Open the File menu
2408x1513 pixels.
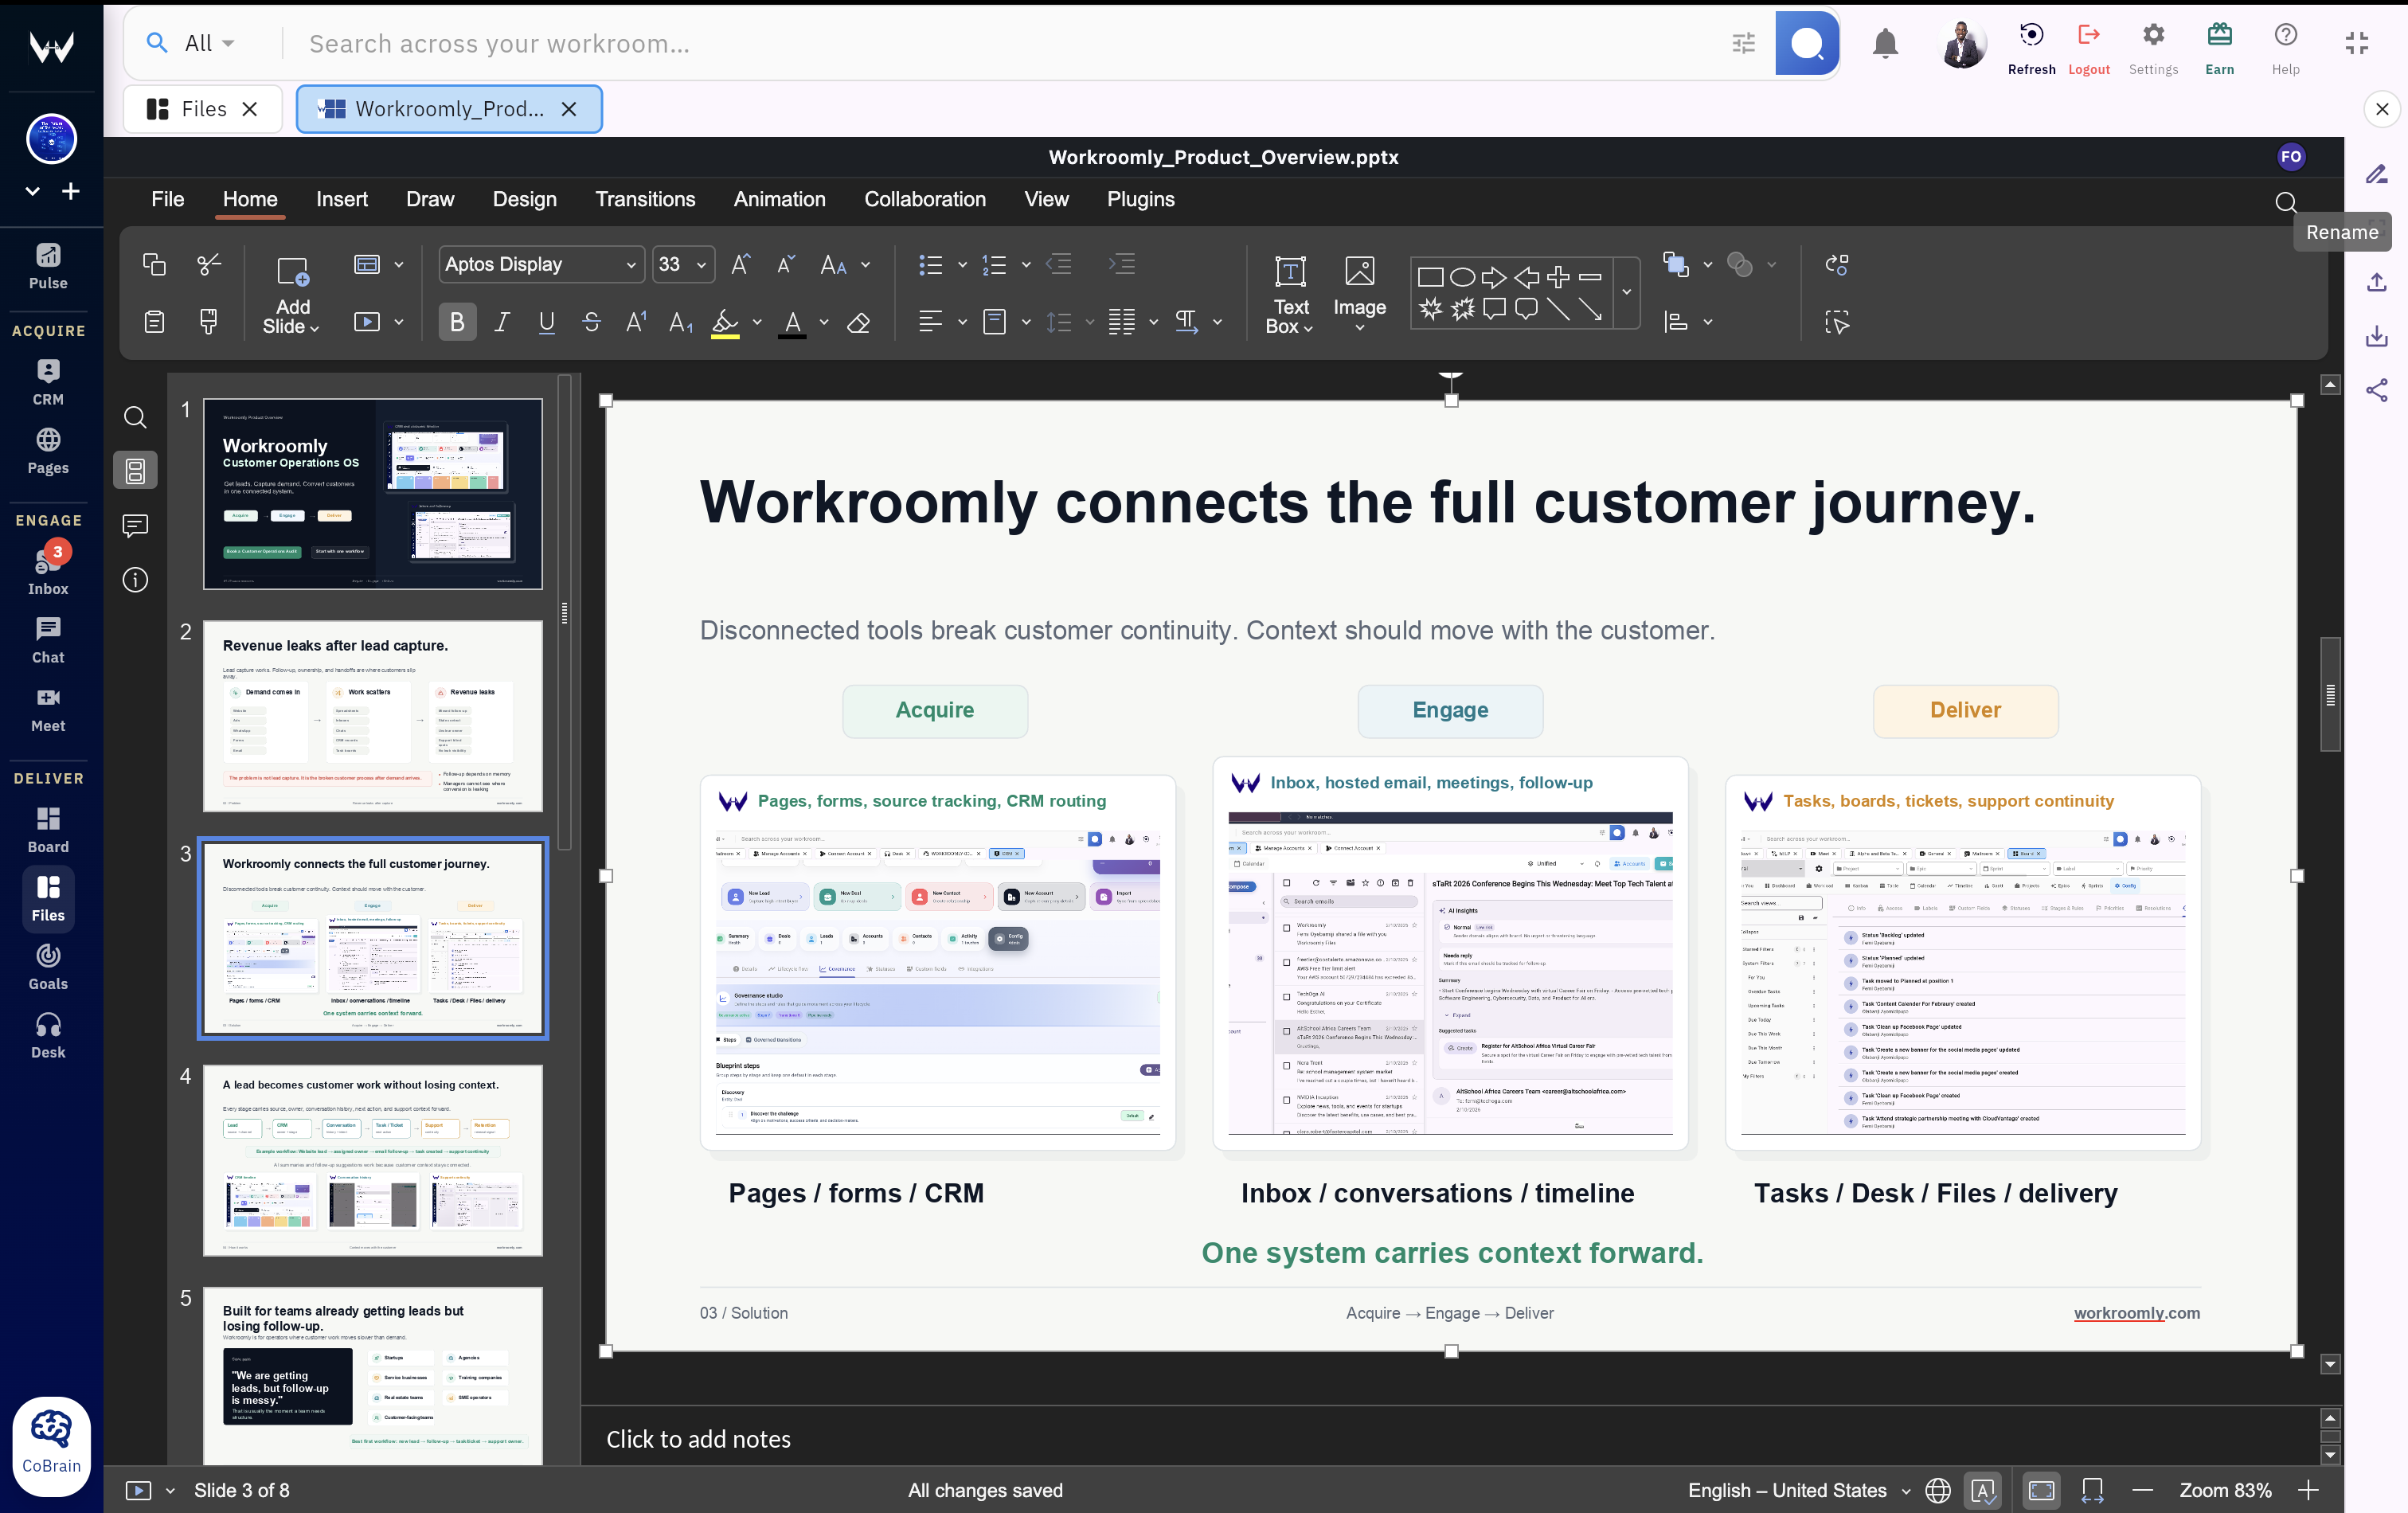pyautogui.click(x=167, y=199)
